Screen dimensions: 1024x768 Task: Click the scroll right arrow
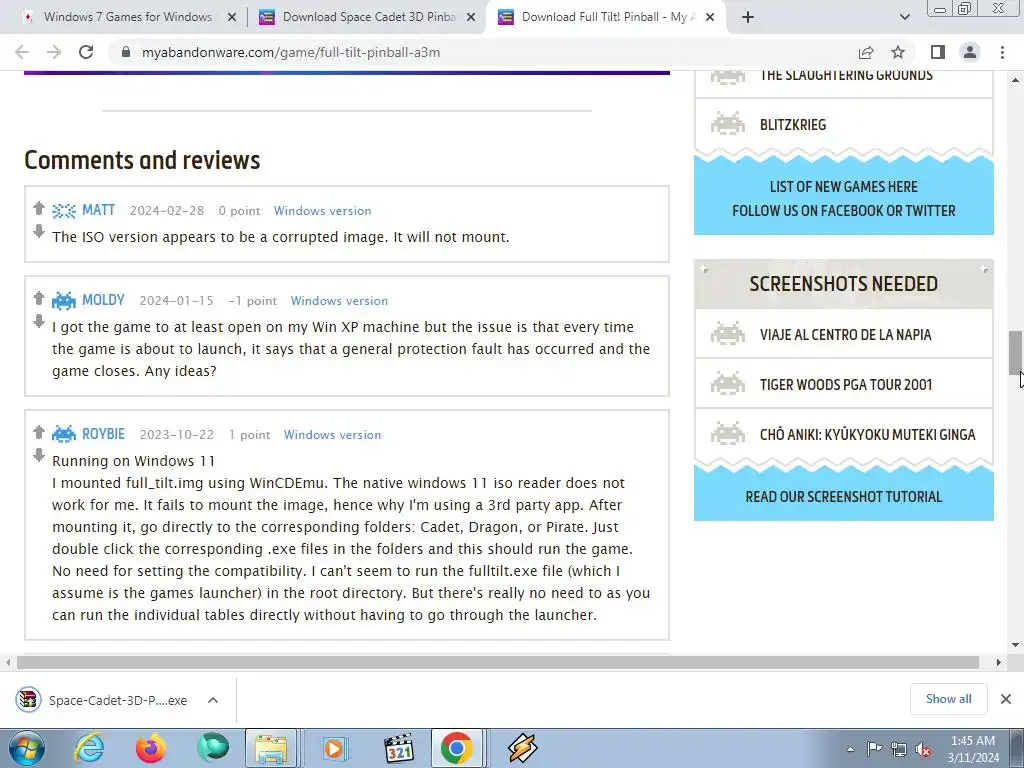(x=999, y=662)
